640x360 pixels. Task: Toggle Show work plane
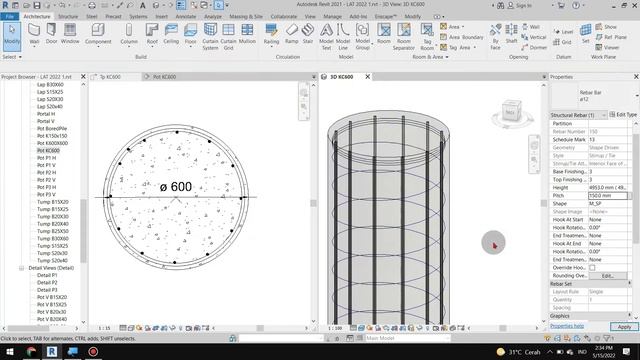pyautogui.click(x=606, y=27)
